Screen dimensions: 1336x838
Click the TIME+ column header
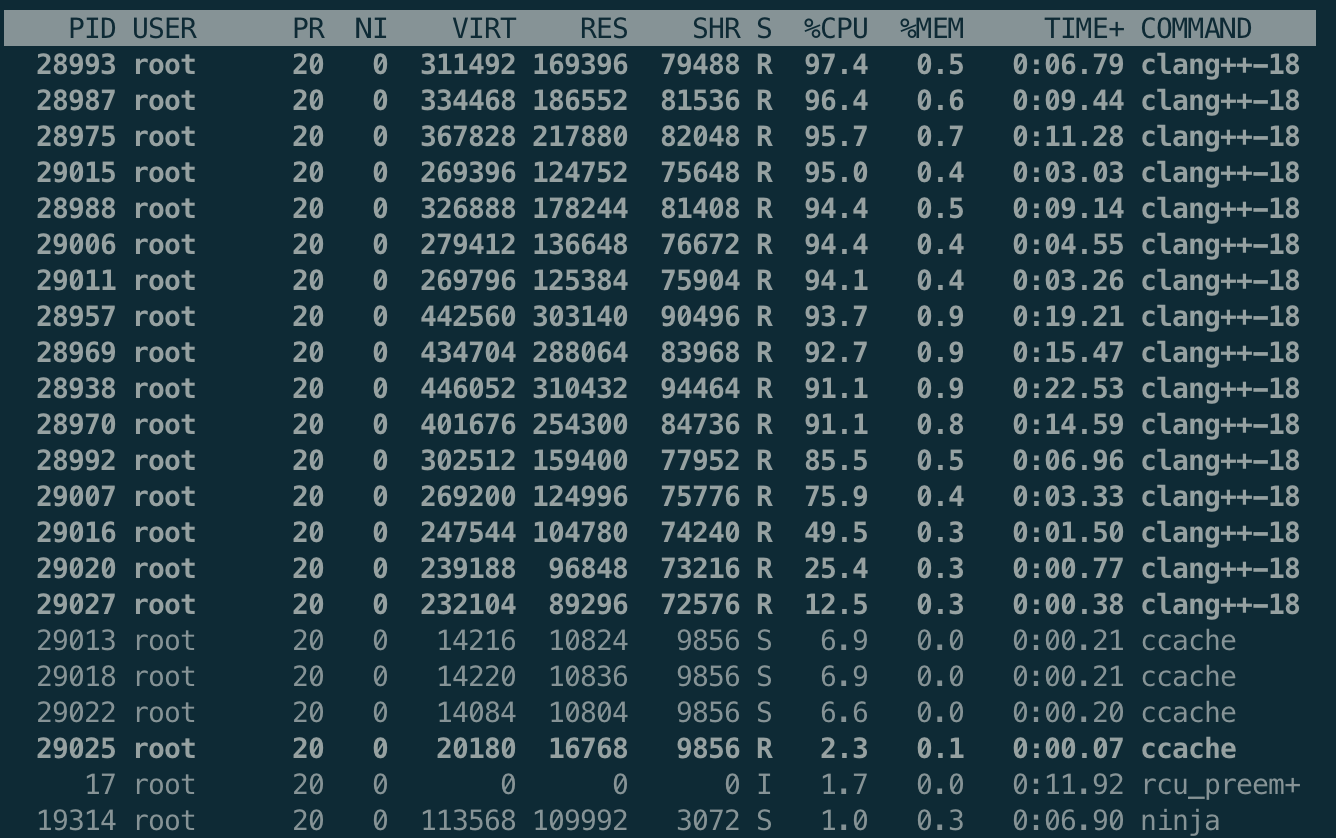(1084, 29)
